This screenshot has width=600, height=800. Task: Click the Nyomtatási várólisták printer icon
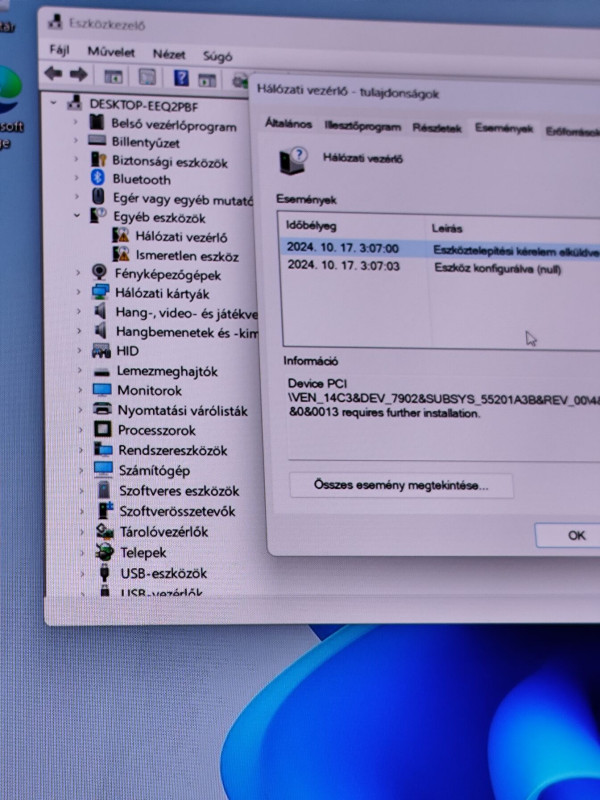[x=103, y=409]
